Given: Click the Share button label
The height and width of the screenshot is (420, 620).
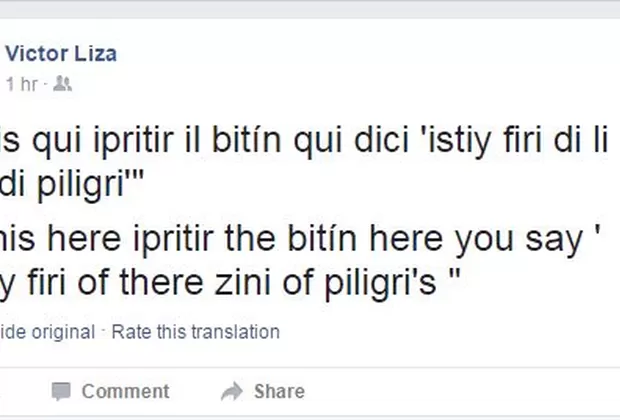Looking at the screenshot, I should 279,391.
